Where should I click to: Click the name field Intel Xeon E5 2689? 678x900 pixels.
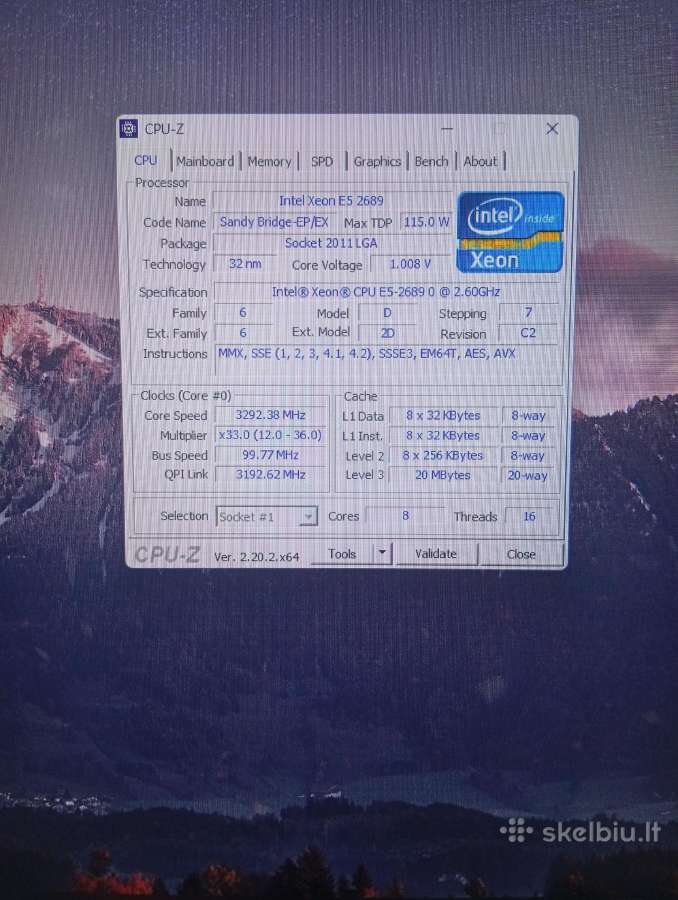[x=331, y=201]
